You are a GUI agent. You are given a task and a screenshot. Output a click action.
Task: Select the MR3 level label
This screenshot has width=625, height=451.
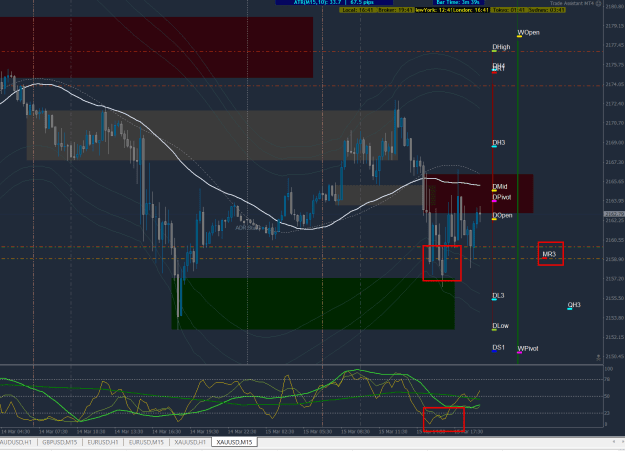click(x=549, y=254)
